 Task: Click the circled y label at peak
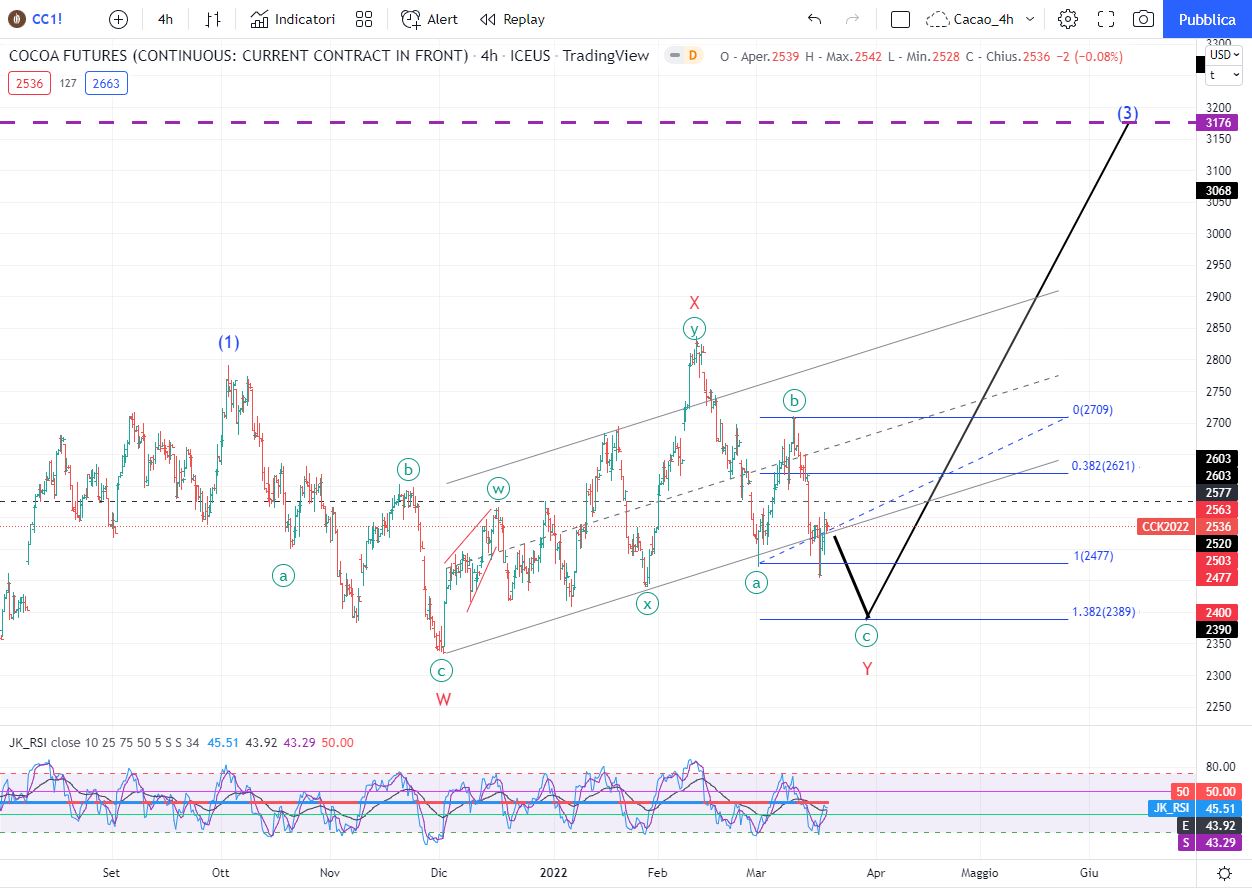(694, 328)
